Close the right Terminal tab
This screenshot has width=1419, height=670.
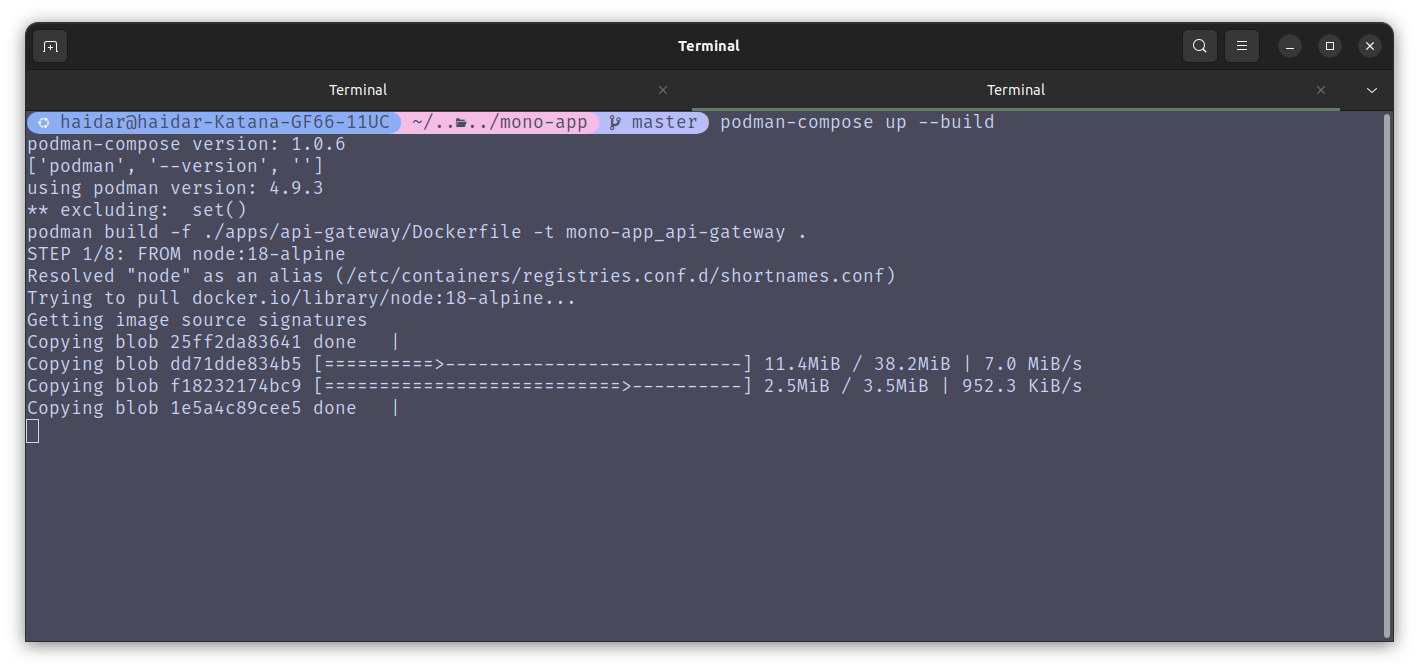tap(1321, 90)
